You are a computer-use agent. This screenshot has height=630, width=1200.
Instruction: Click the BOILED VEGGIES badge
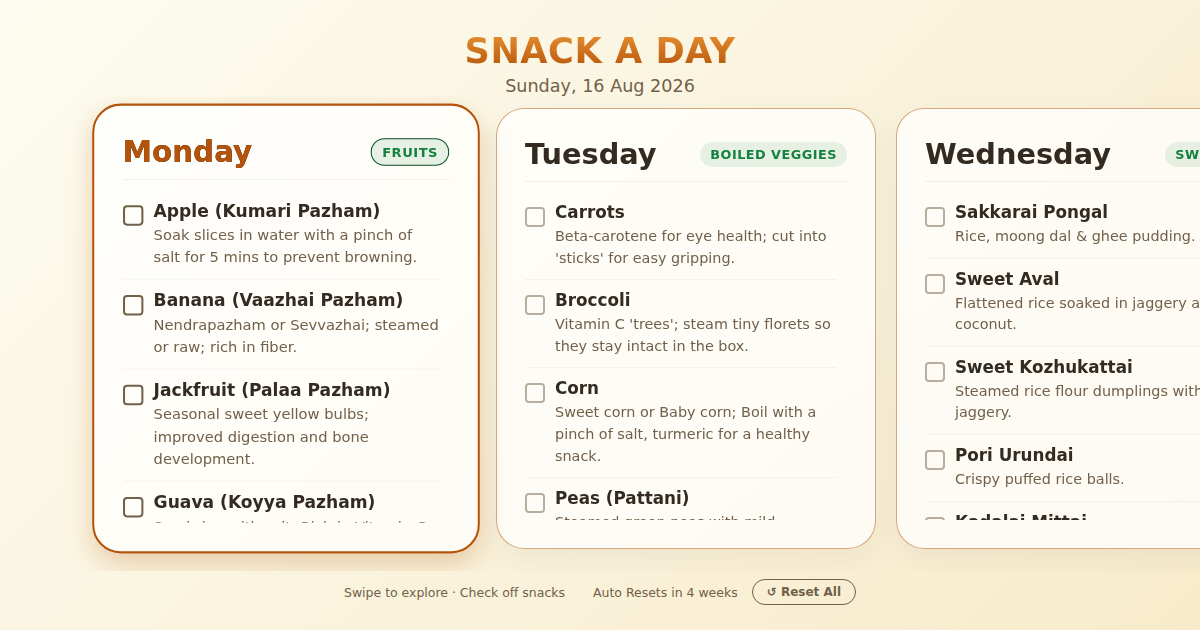click(773, 154)
